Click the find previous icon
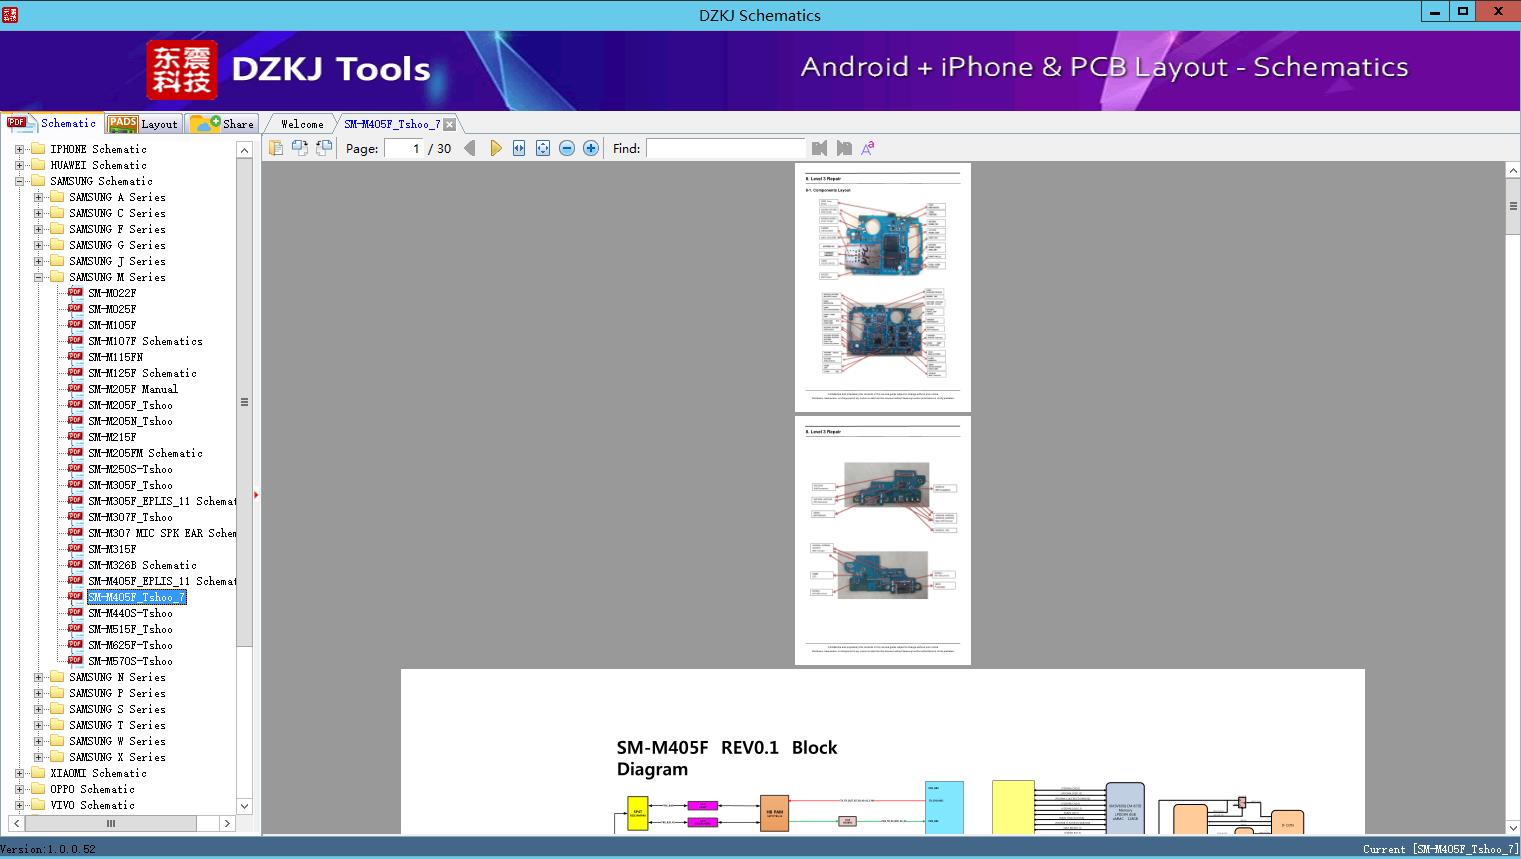Screen dimensions: 1521x859 (x=820, y=148)
